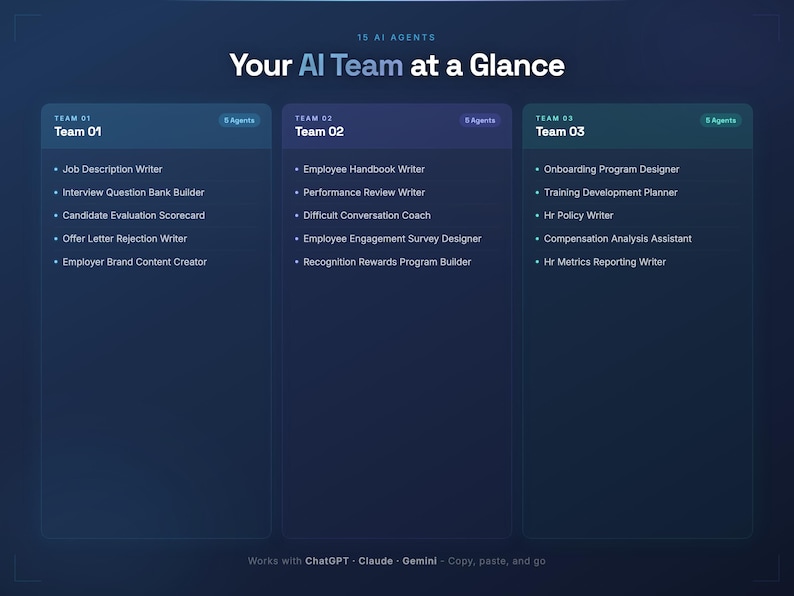
Task: Click 'Claude' in the footer
Action: (376, 561)
